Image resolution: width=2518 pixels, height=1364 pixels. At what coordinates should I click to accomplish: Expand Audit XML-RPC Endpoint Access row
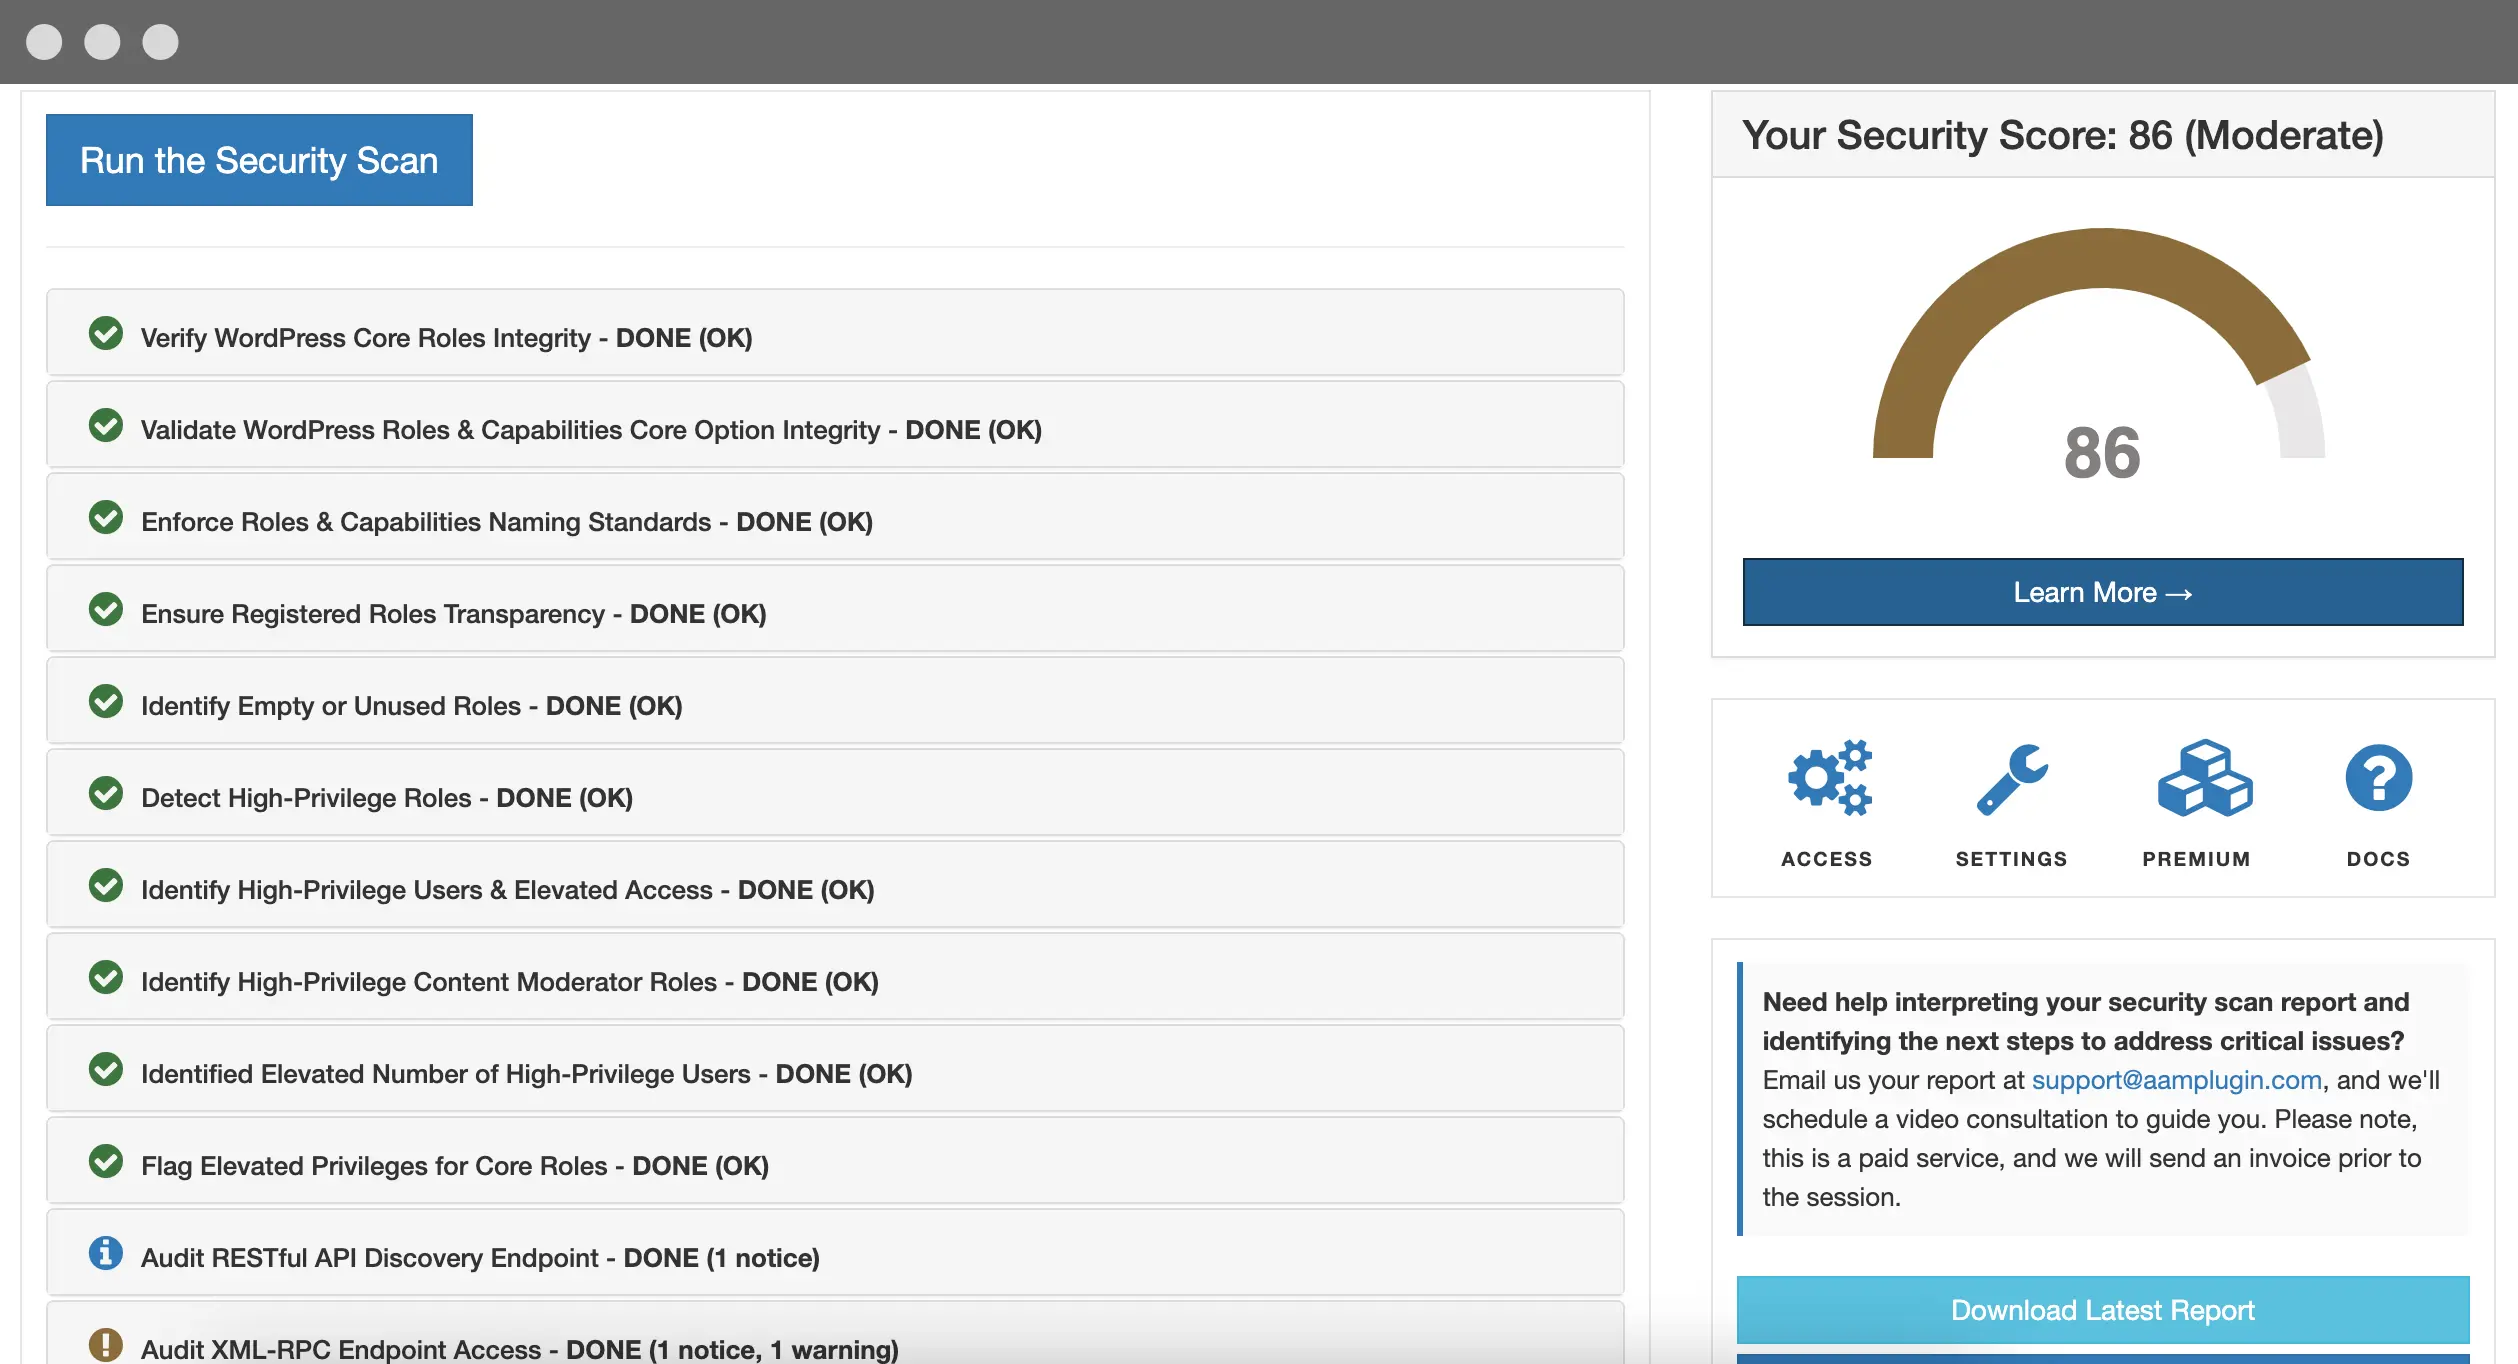point(835,1334)
